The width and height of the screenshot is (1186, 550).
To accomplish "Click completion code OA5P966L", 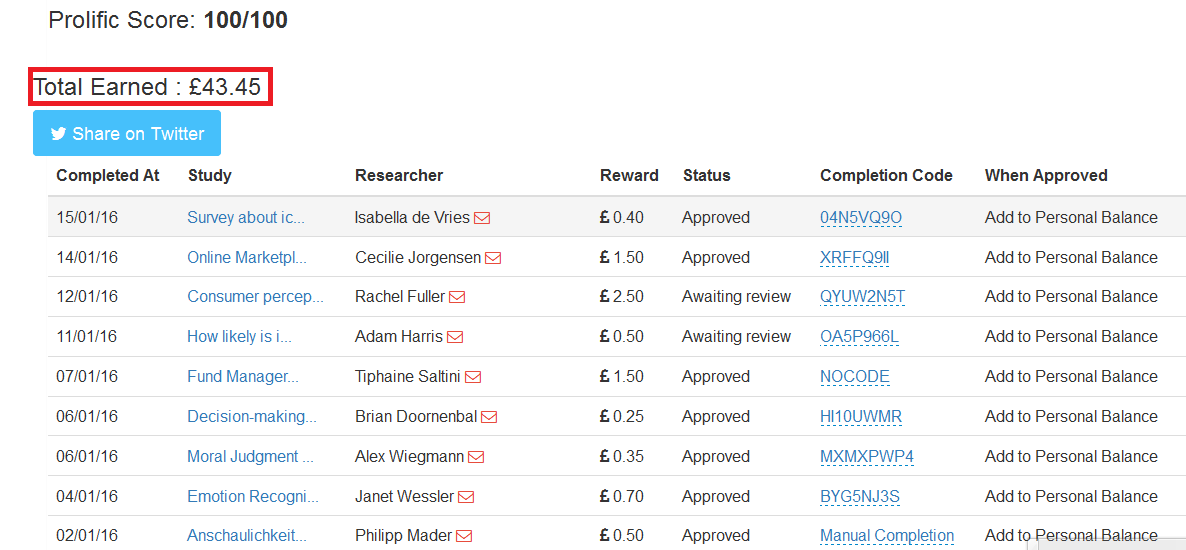I will click(x=859, y=337).
